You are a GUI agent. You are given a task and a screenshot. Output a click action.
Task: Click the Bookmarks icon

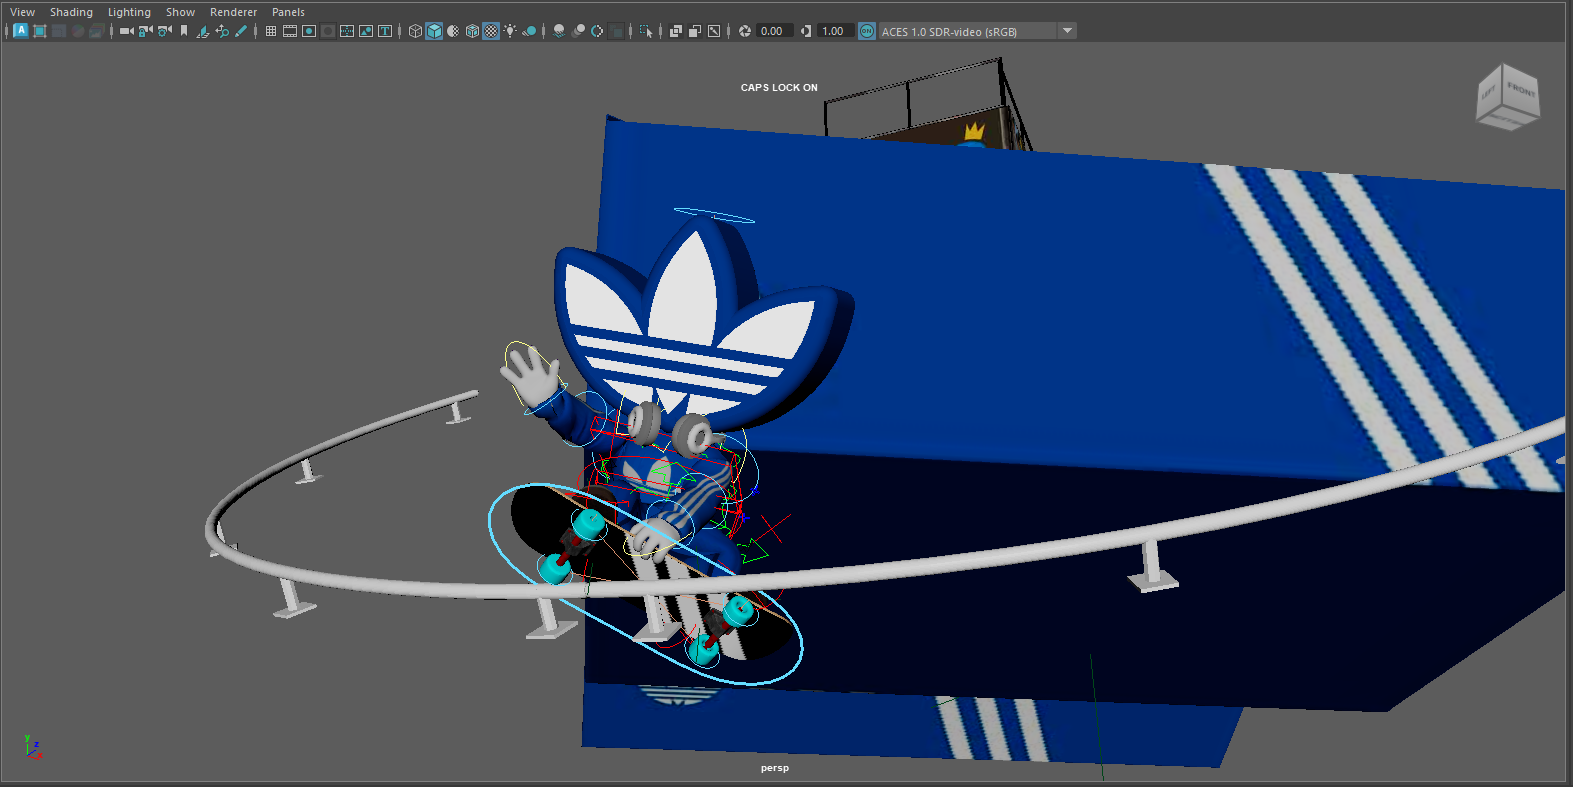(x=184, y=31)
